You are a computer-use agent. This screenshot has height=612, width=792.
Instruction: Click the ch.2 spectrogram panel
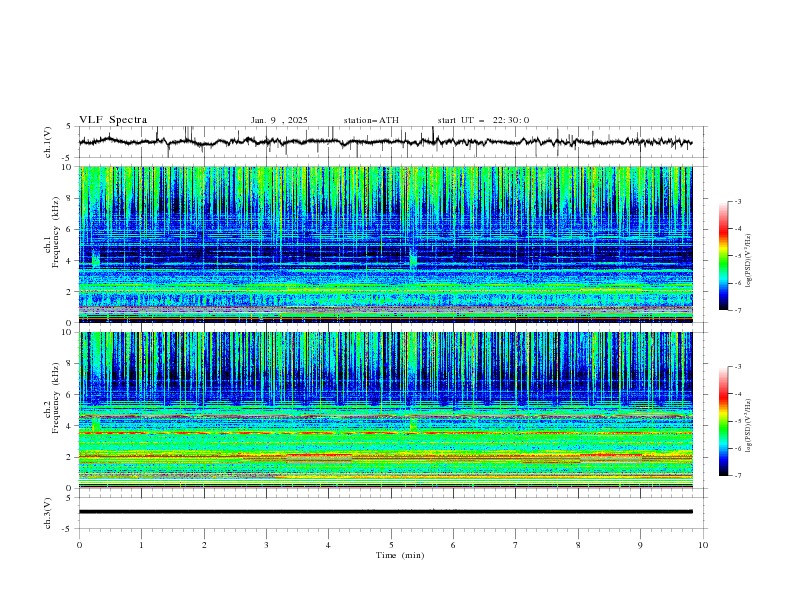[385, 410]
